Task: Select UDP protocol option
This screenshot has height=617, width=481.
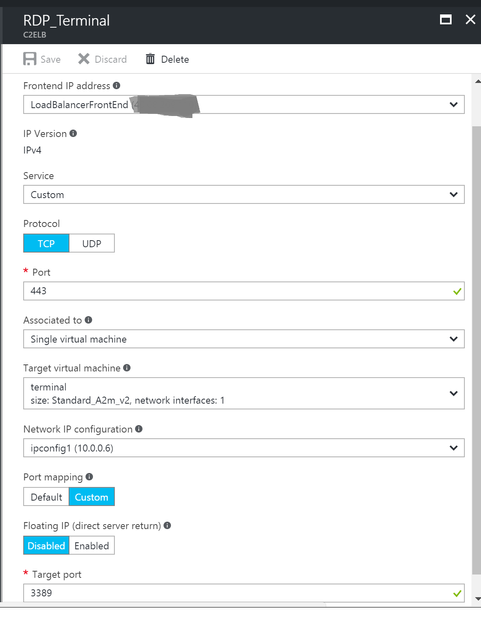Action: tap(92, 243)
